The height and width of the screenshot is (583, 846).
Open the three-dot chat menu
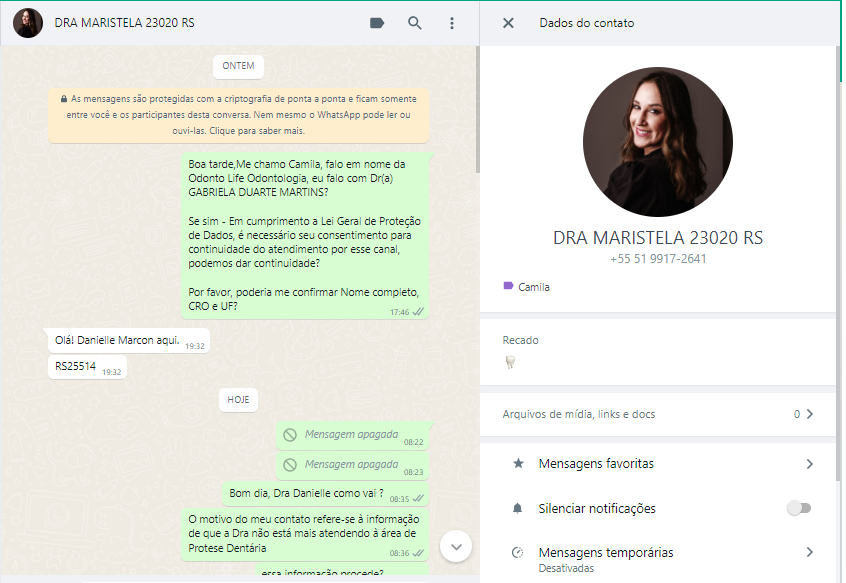click(452, 23)
